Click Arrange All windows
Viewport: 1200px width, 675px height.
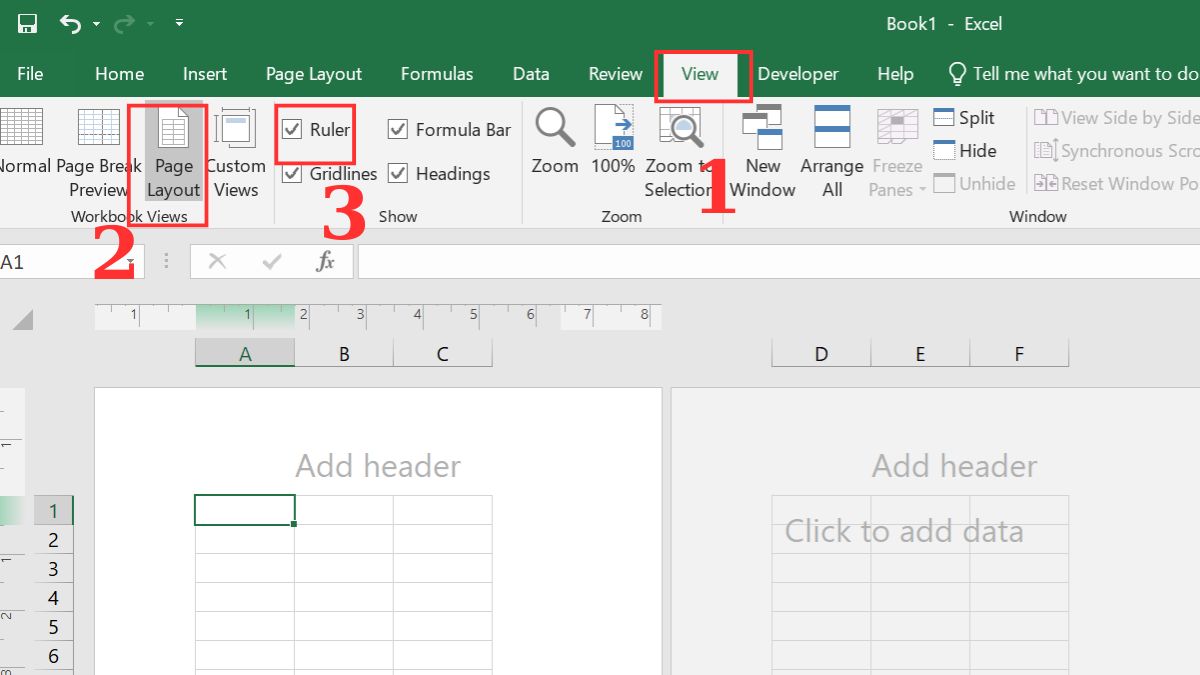pos(832,151)
